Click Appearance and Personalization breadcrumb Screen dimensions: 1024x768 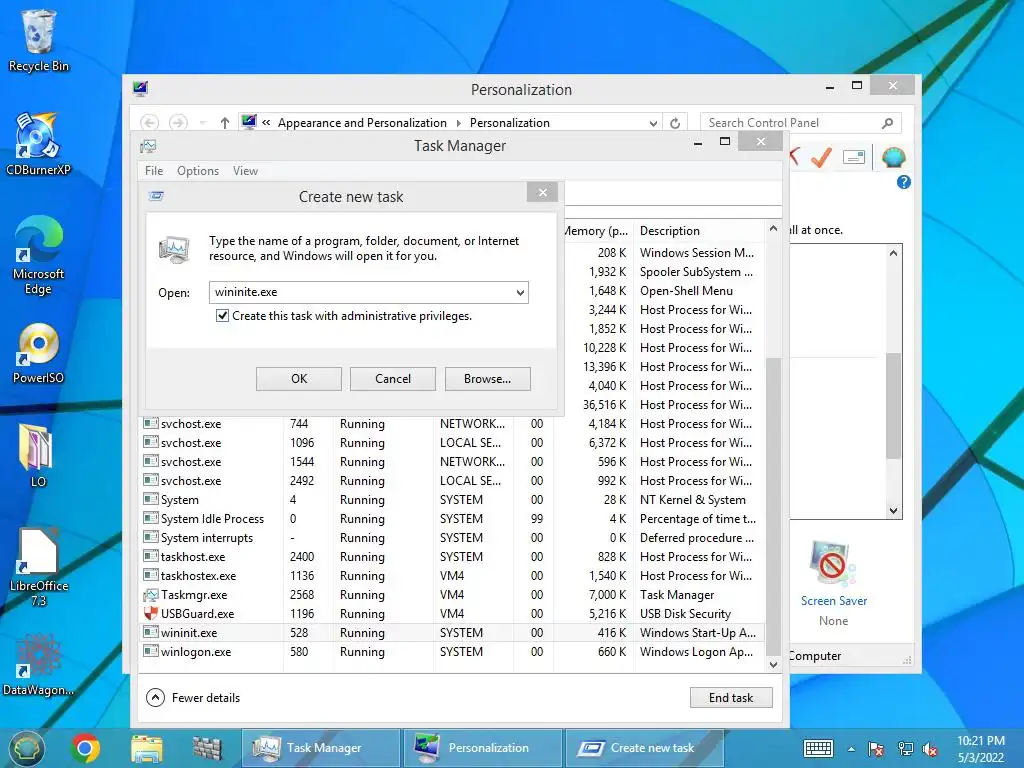[362, 123]
